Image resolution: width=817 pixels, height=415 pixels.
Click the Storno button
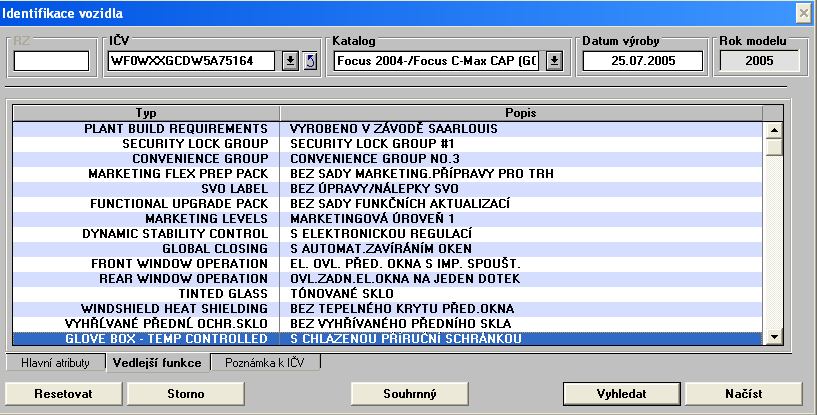tap(179, 393)
